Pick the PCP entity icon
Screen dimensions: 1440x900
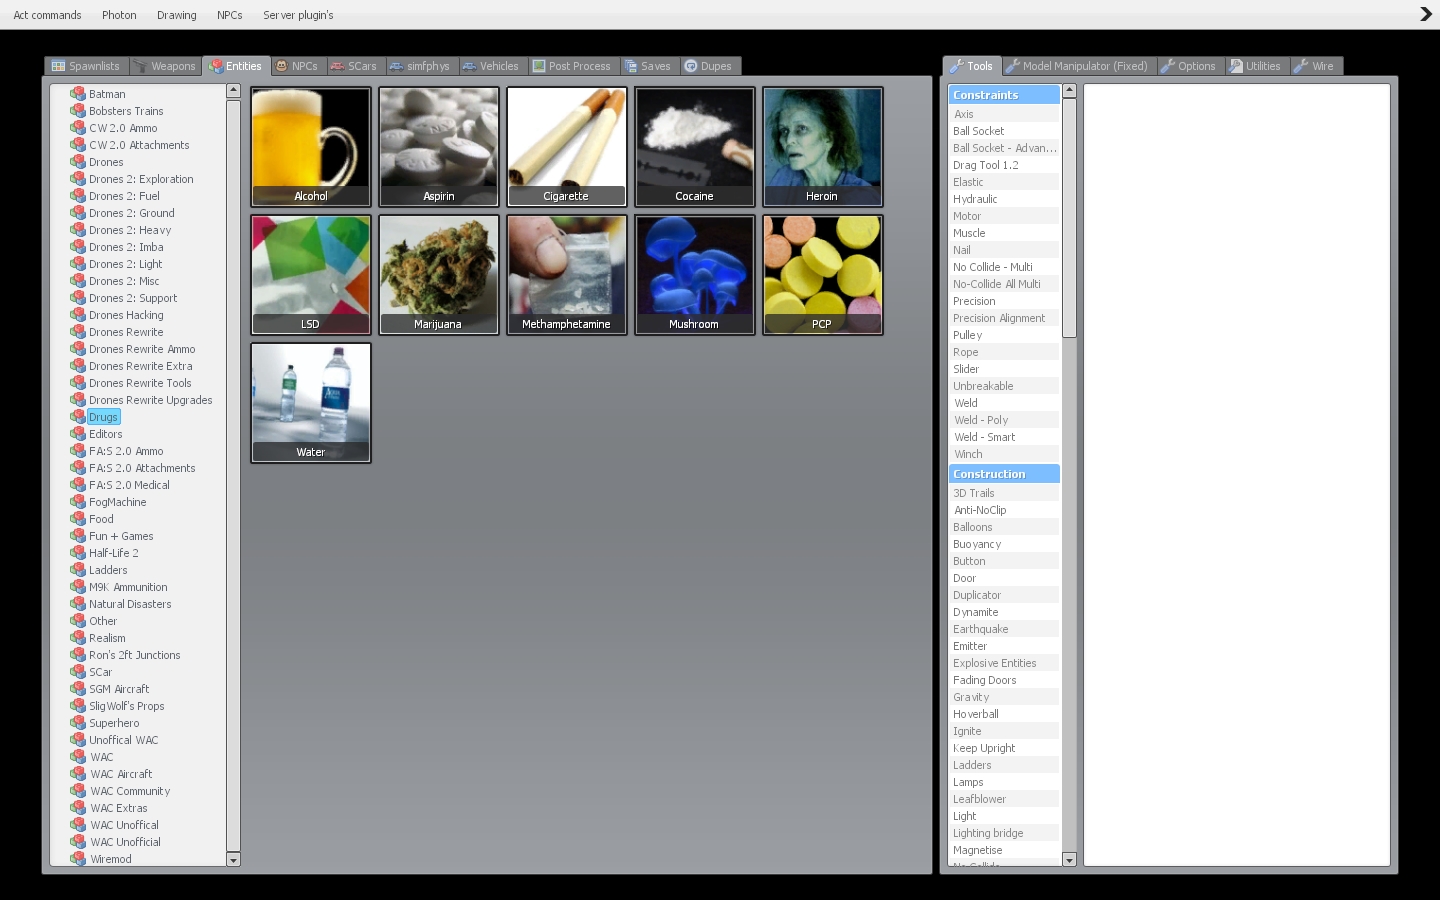[822, 275]
